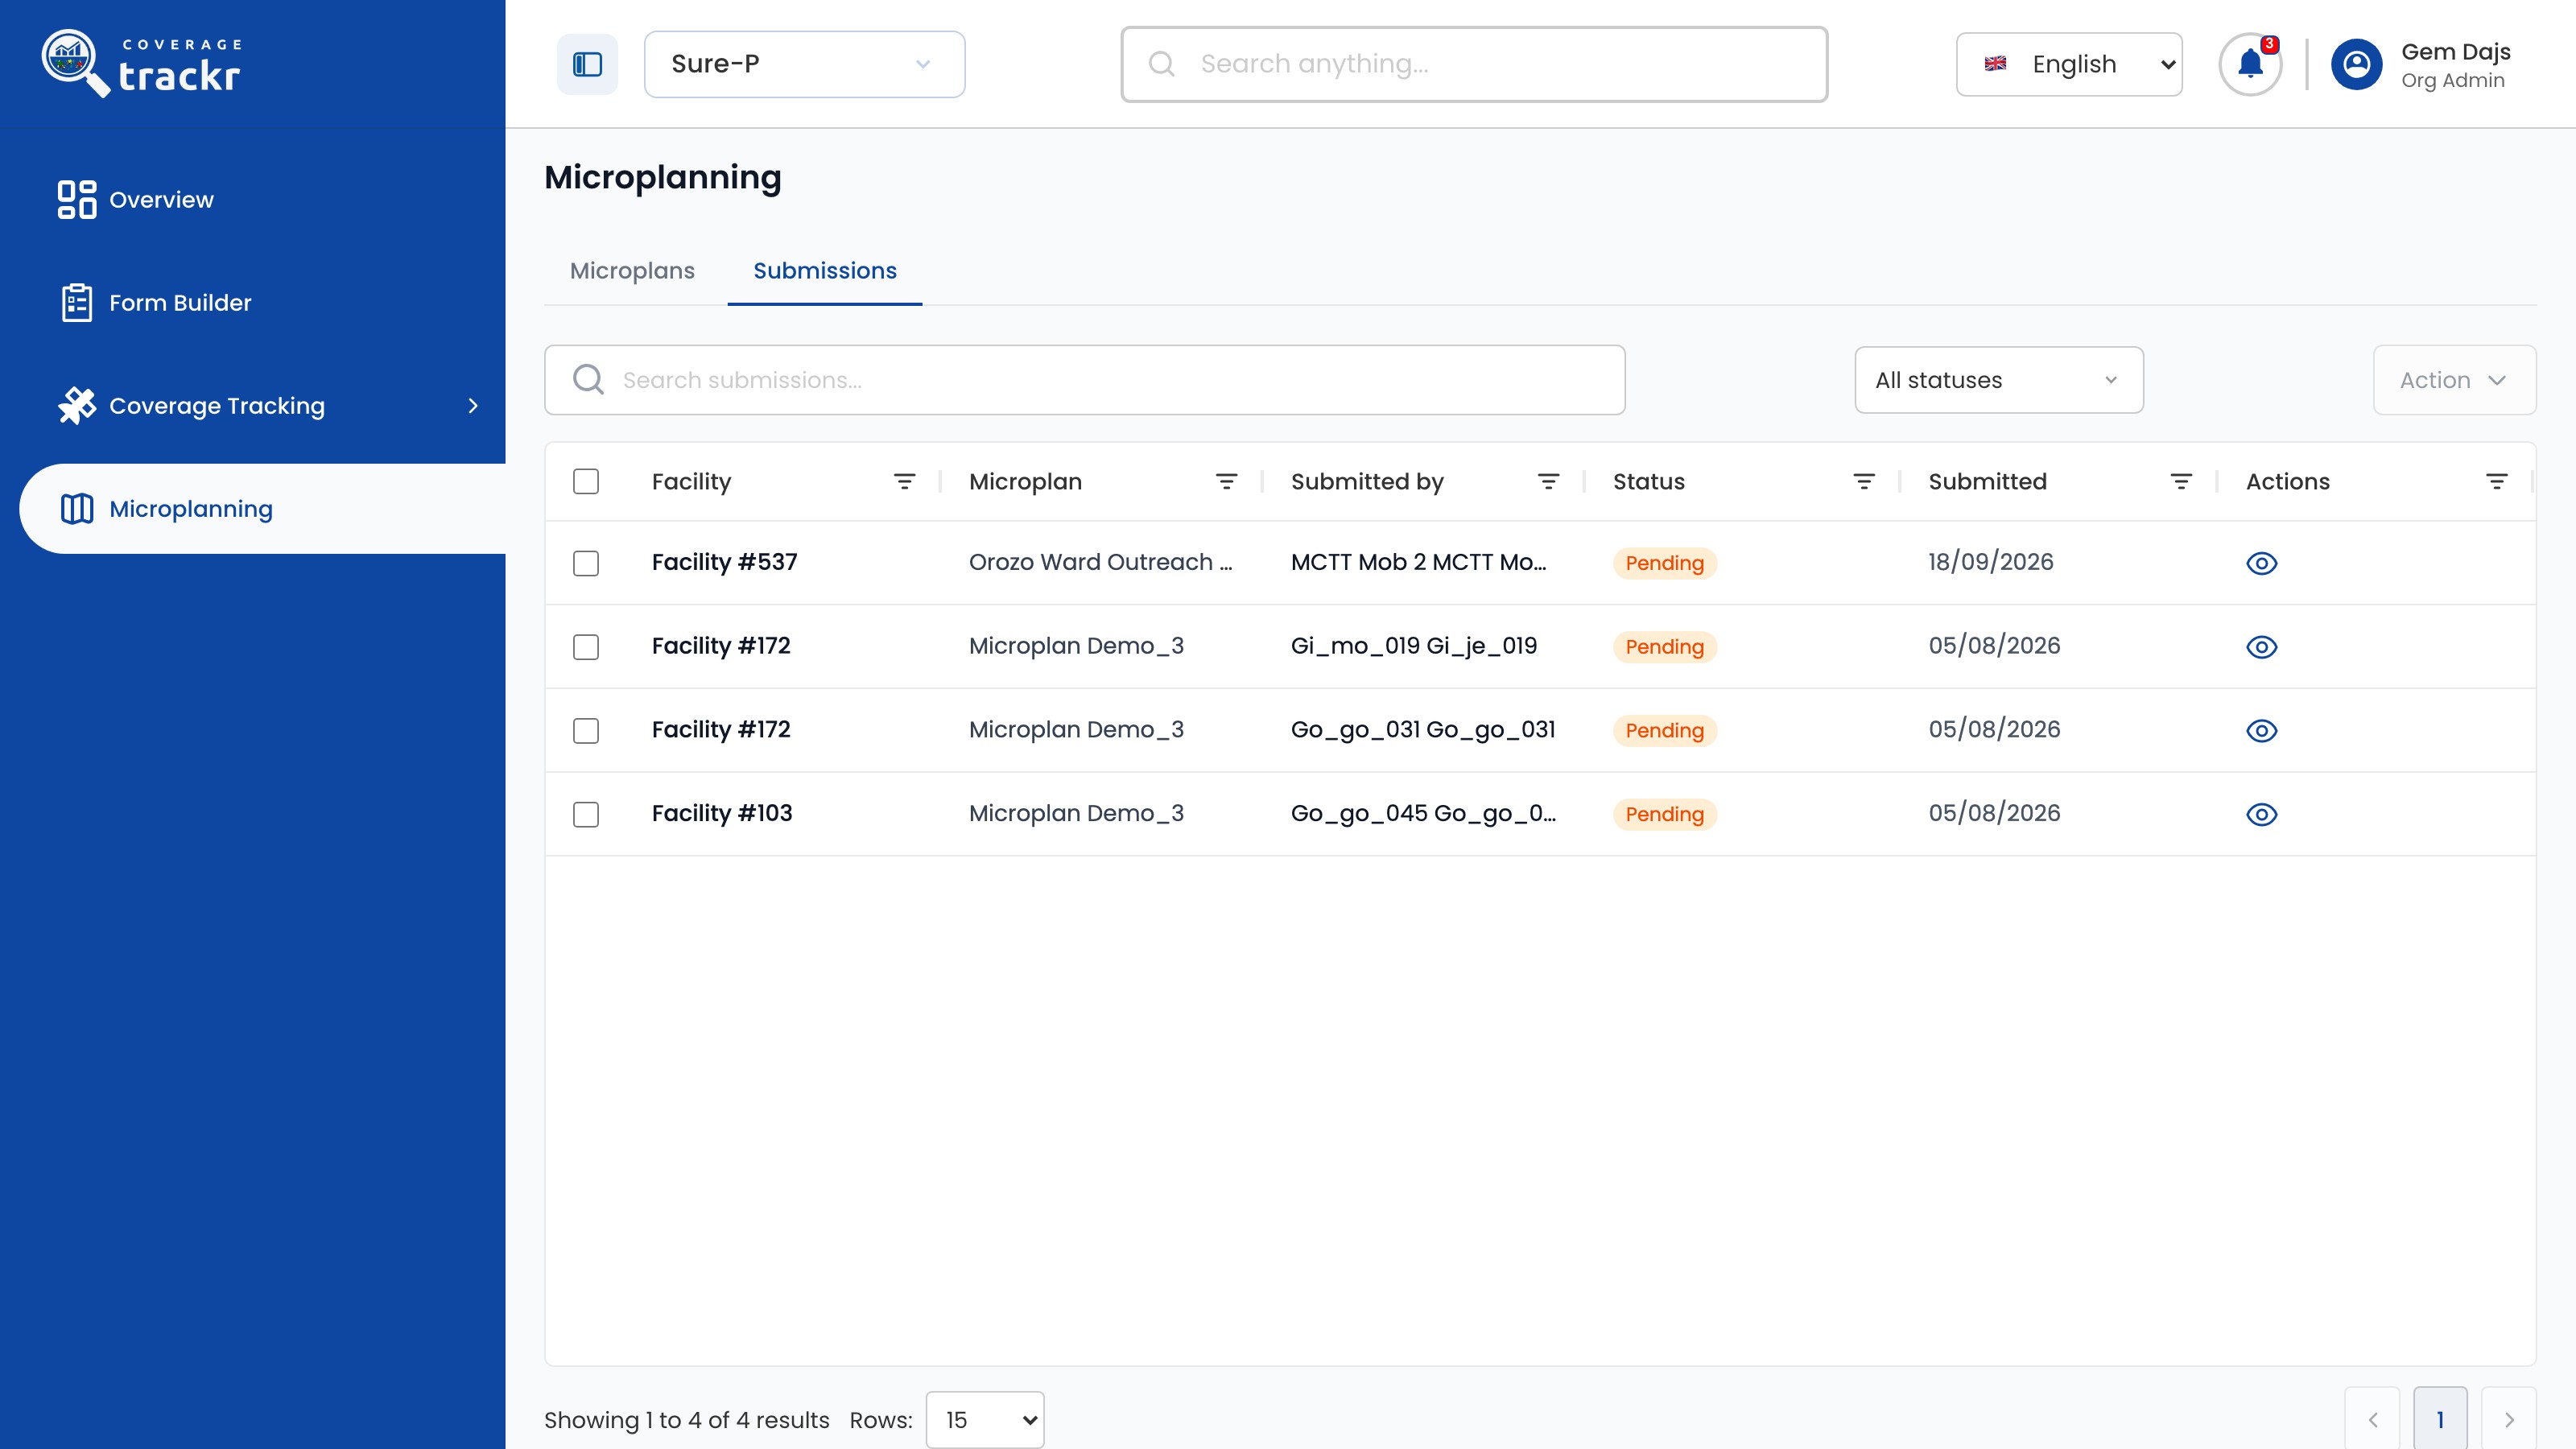Click the Submitted by column header
2576x1449 pixels.
1367,481
